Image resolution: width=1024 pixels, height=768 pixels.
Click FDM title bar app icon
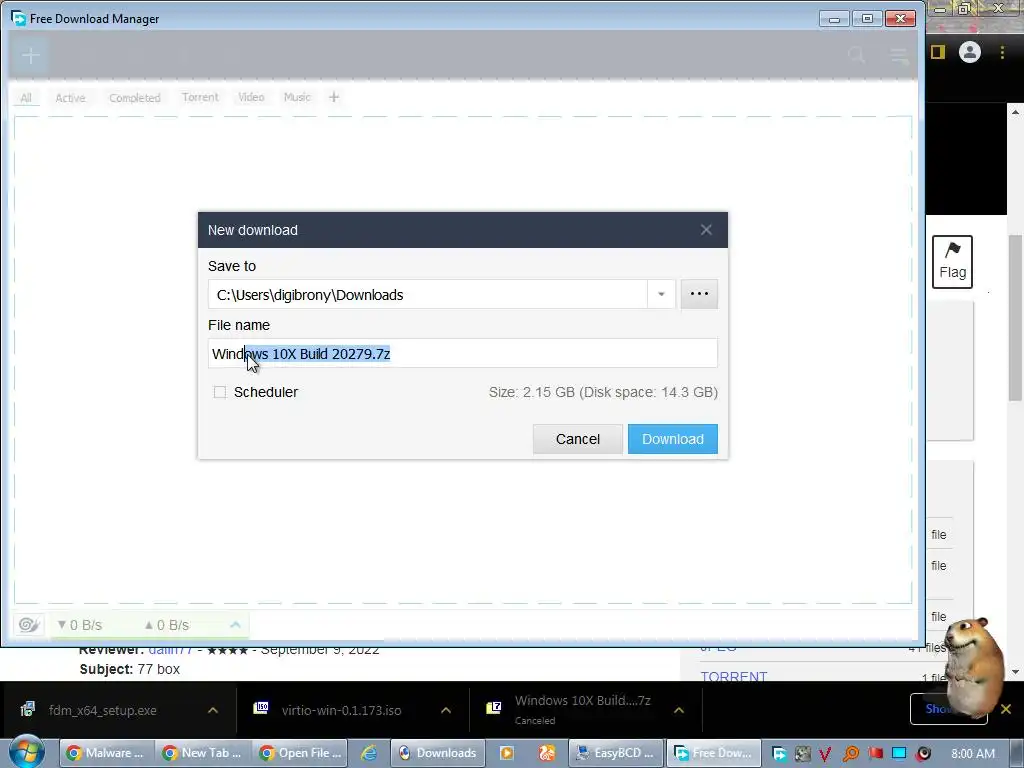pos(18,18)
